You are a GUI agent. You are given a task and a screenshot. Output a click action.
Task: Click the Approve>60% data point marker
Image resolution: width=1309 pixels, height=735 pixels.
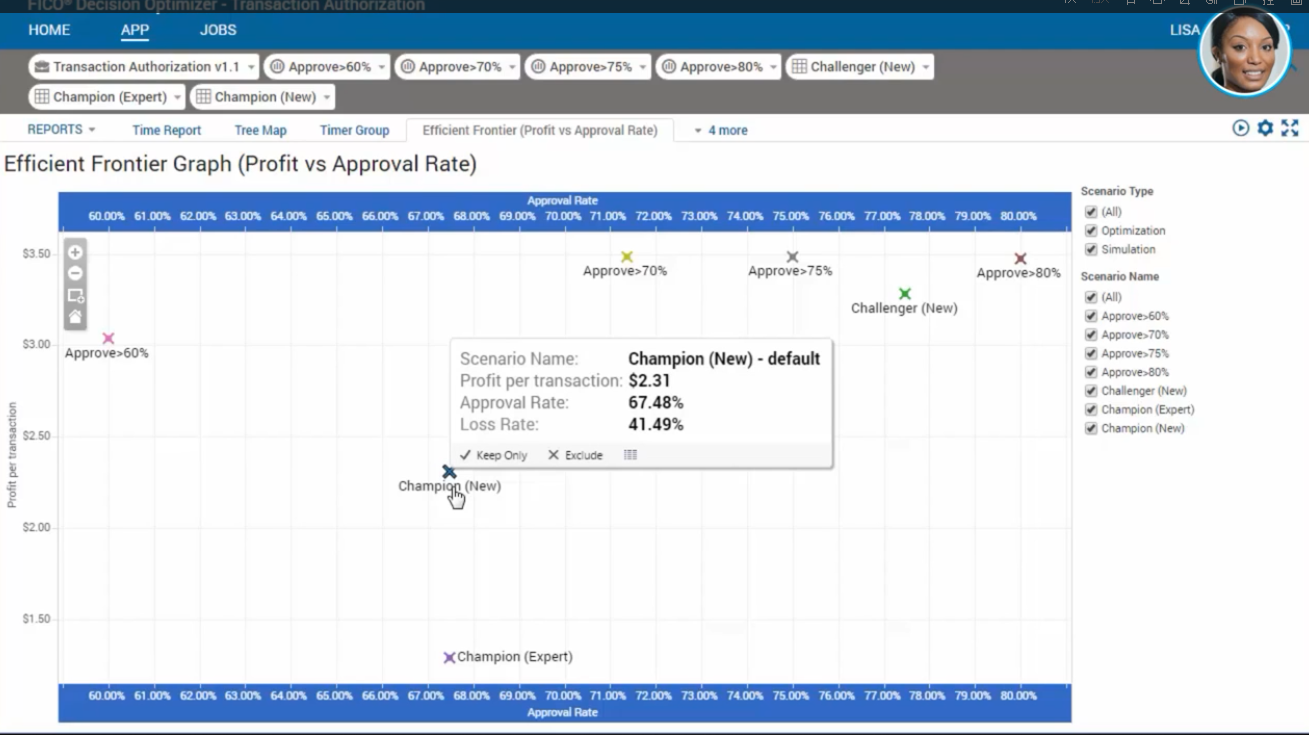pyautogui.click(x=108, y=338)
